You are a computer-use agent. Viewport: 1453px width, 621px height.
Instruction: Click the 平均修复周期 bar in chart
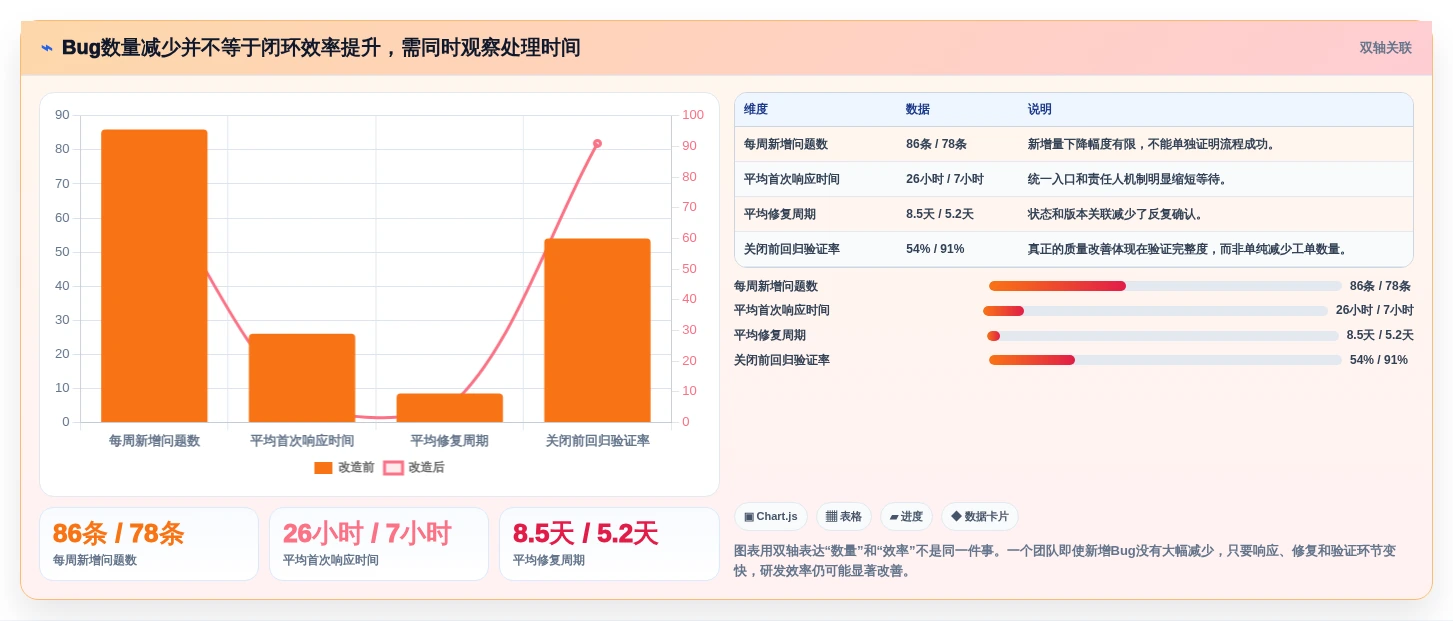[450, 408]
